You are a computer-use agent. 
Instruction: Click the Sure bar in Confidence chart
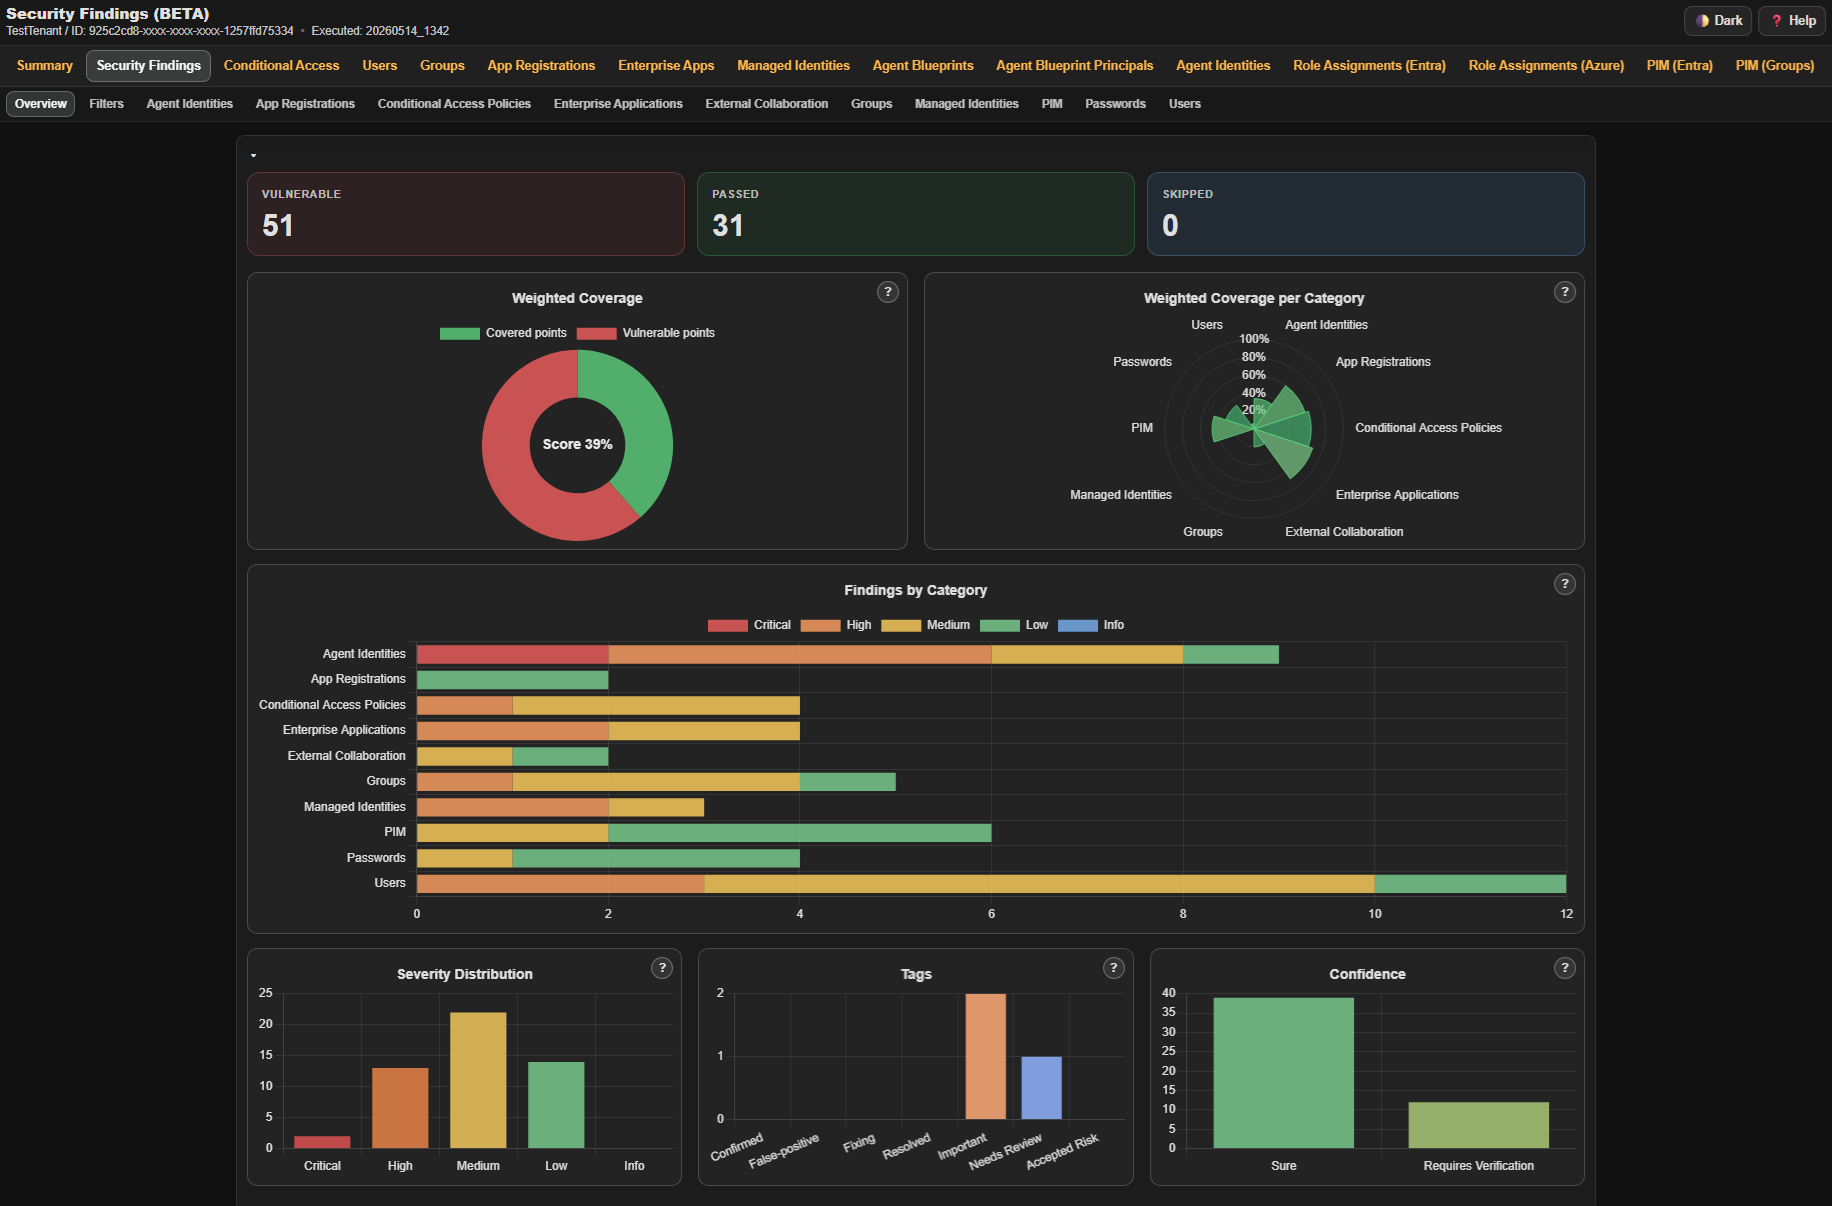pos(1284,1073)
